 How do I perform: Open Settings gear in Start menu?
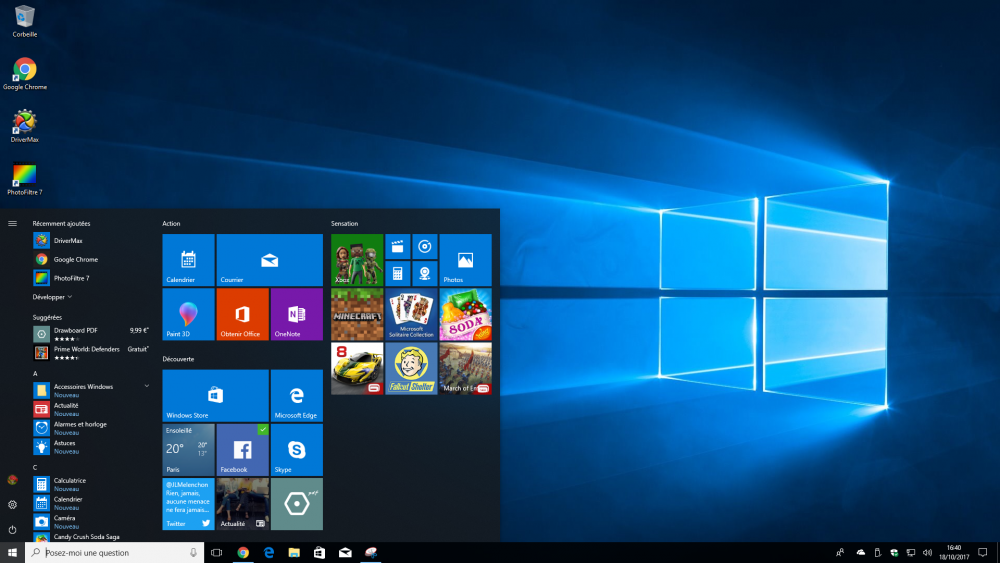(12, 505)
